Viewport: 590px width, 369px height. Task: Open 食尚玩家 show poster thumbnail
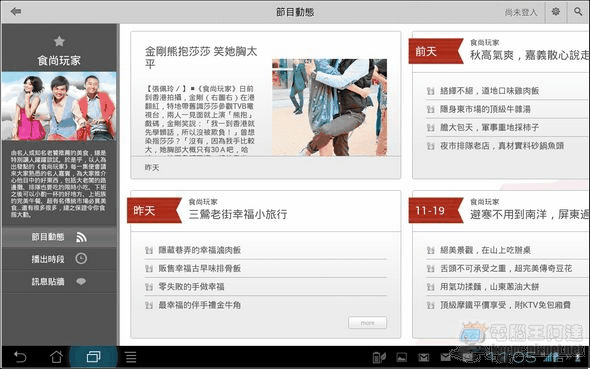[x=59, y=106]
